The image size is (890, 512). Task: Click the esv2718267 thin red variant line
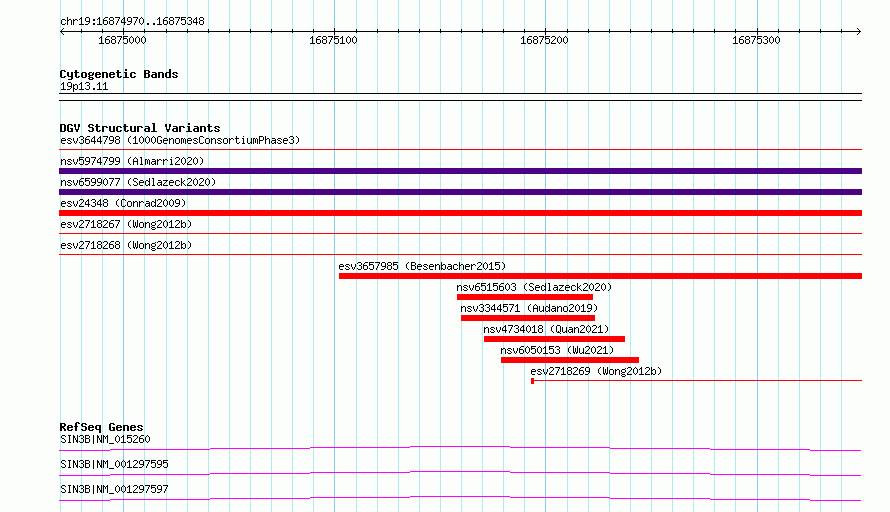coord(460,233)
